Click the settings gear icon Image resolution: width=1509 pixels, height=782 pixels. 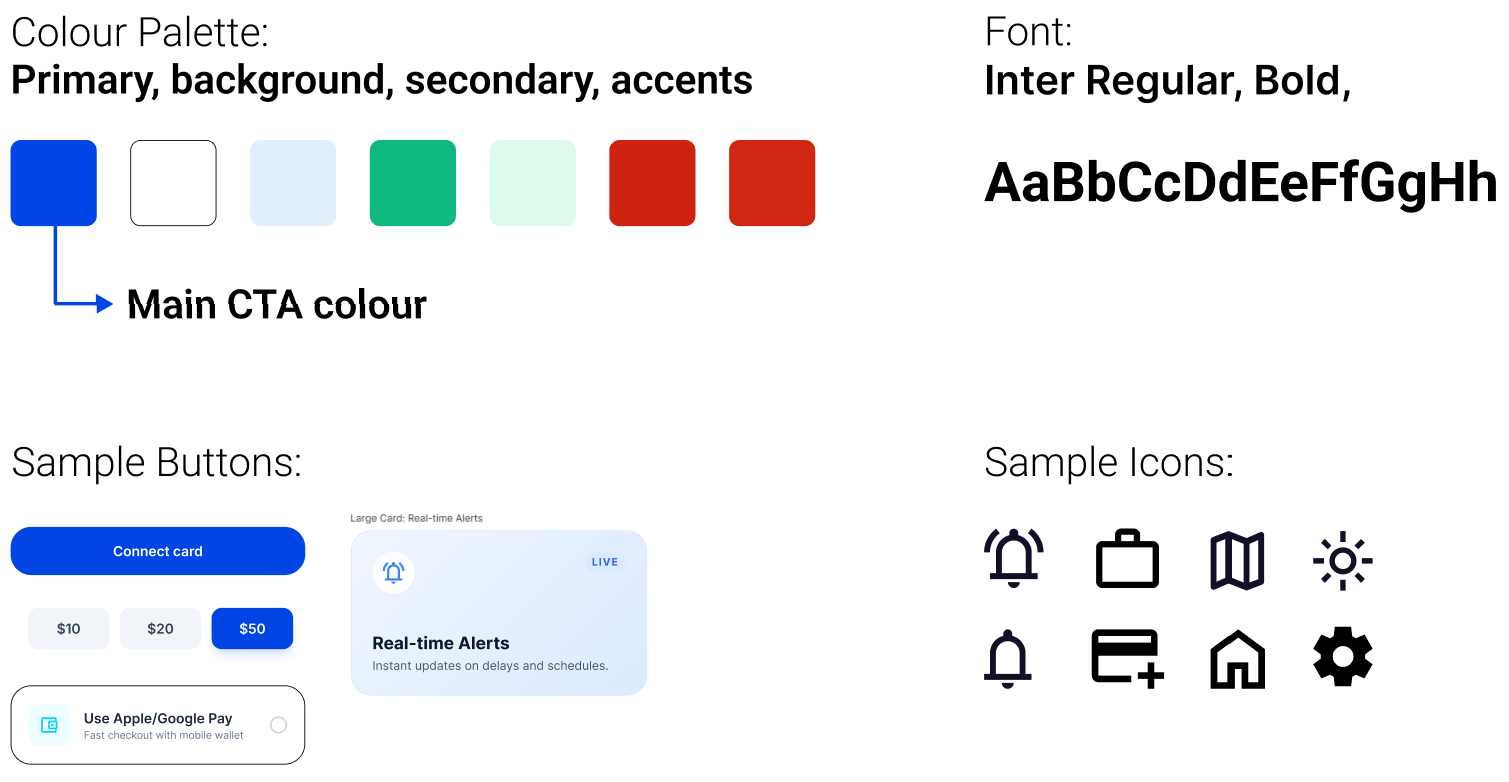[1342, 659]
